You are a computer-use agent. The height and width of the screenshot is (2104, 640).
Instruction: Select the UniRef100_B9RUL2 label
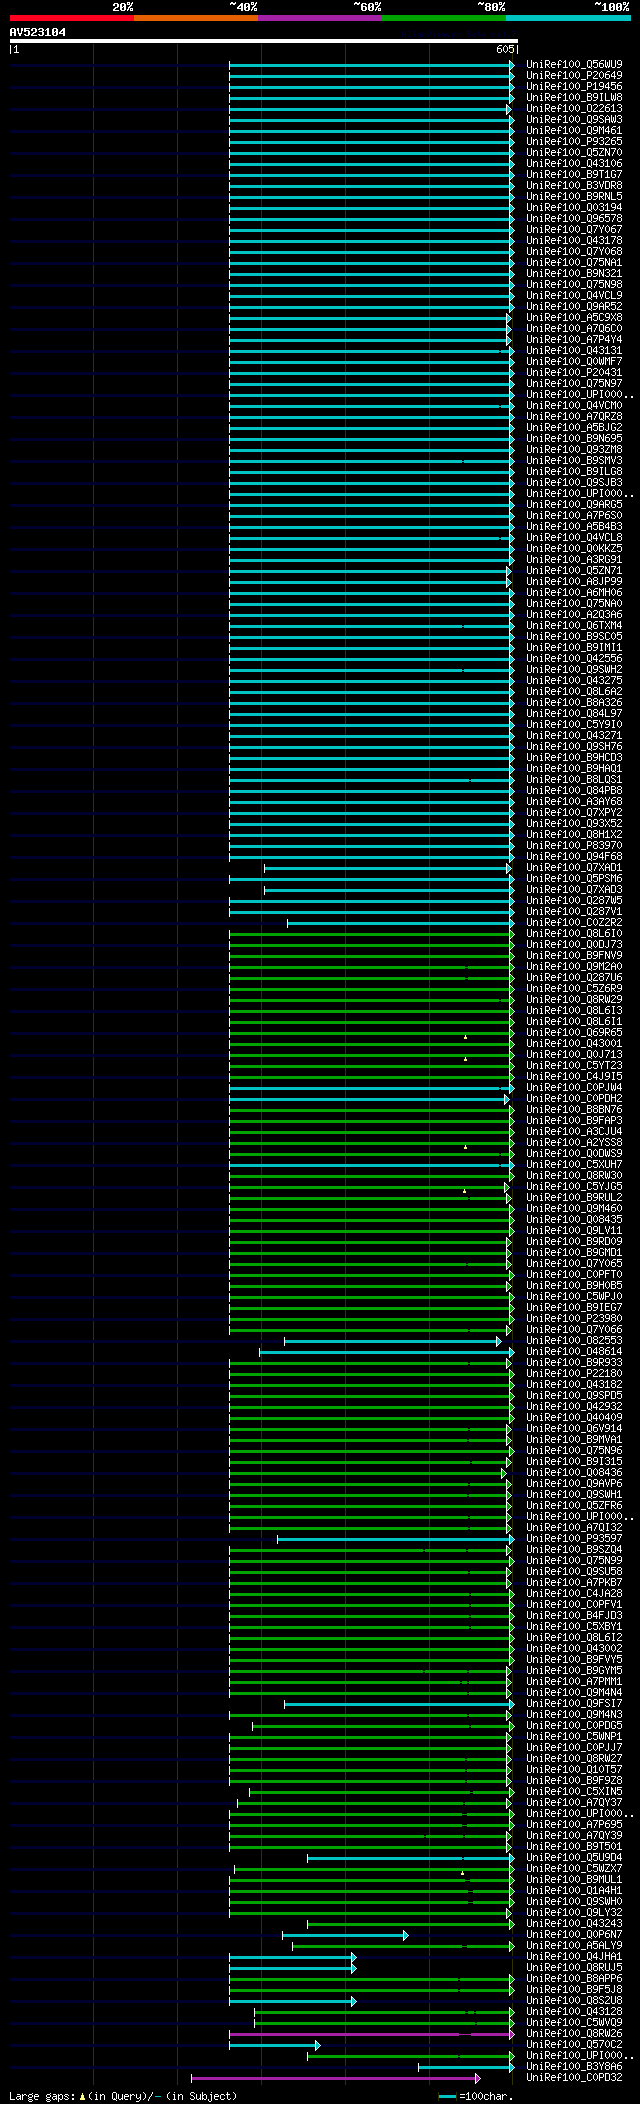tap(574, 1198)
